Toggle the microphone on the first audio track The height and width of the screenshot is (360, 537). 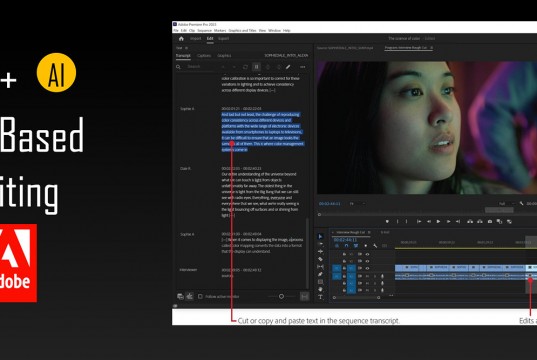click(382, 276)
